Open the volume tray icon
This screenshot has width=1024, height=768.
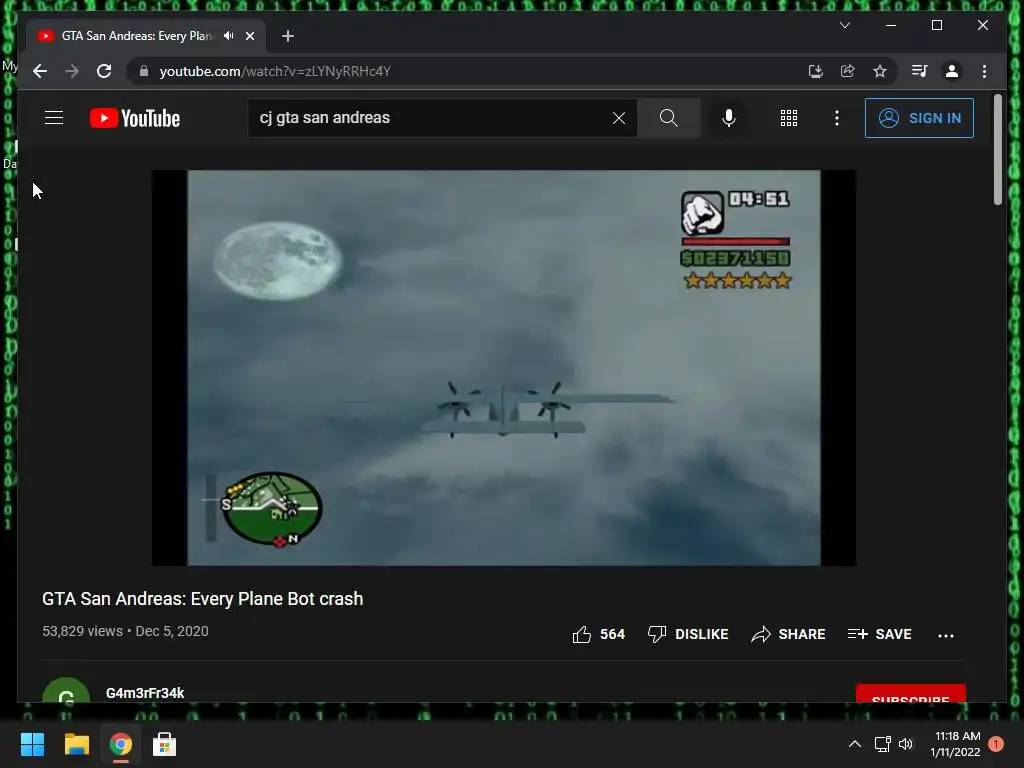pyautogui.click(x=906, y=744)
